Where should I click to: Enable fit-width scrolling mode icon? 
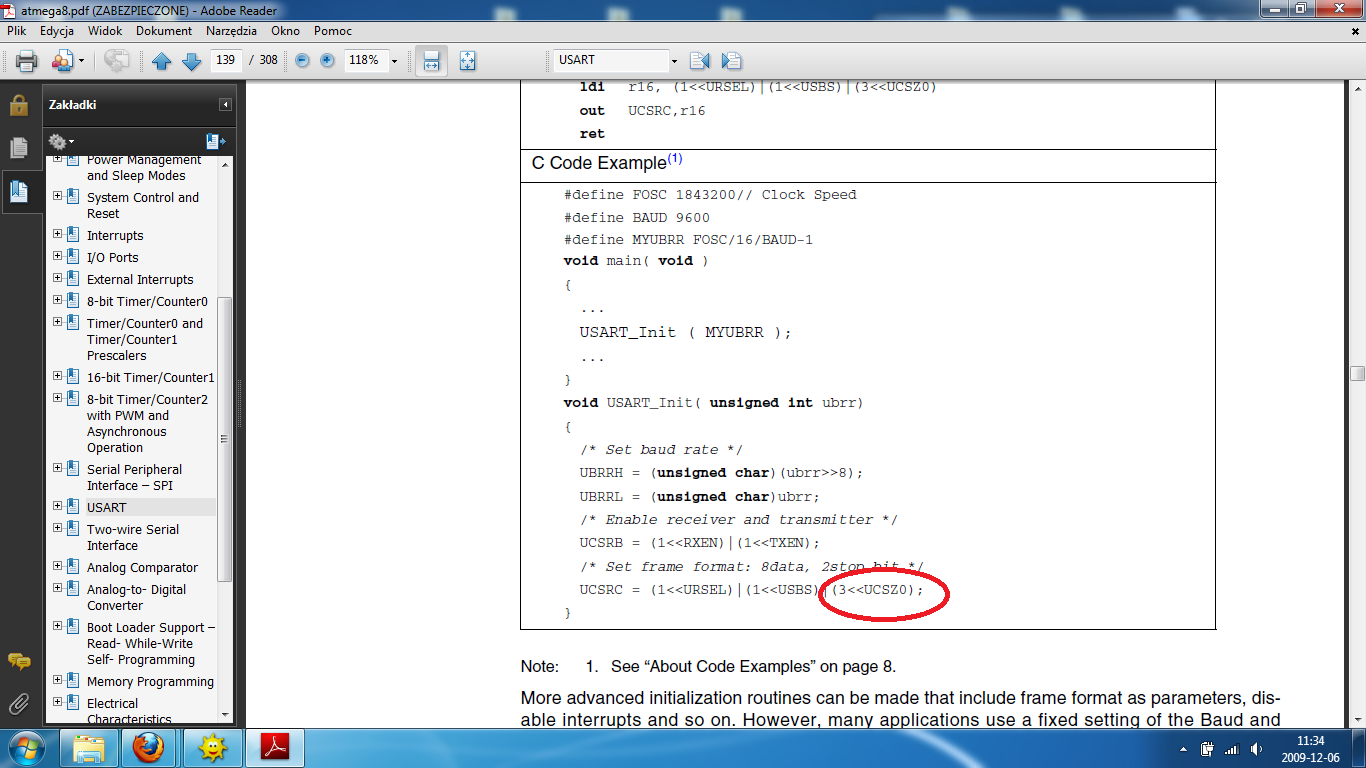pyautogui.click(x=431, y=60)
